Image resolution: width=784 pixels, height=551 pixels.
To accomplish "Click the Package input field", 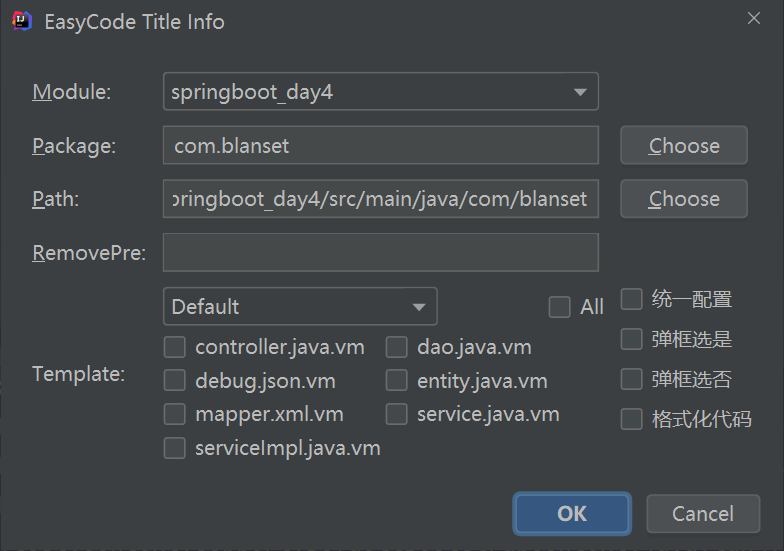I will click(x=380, y=145).
